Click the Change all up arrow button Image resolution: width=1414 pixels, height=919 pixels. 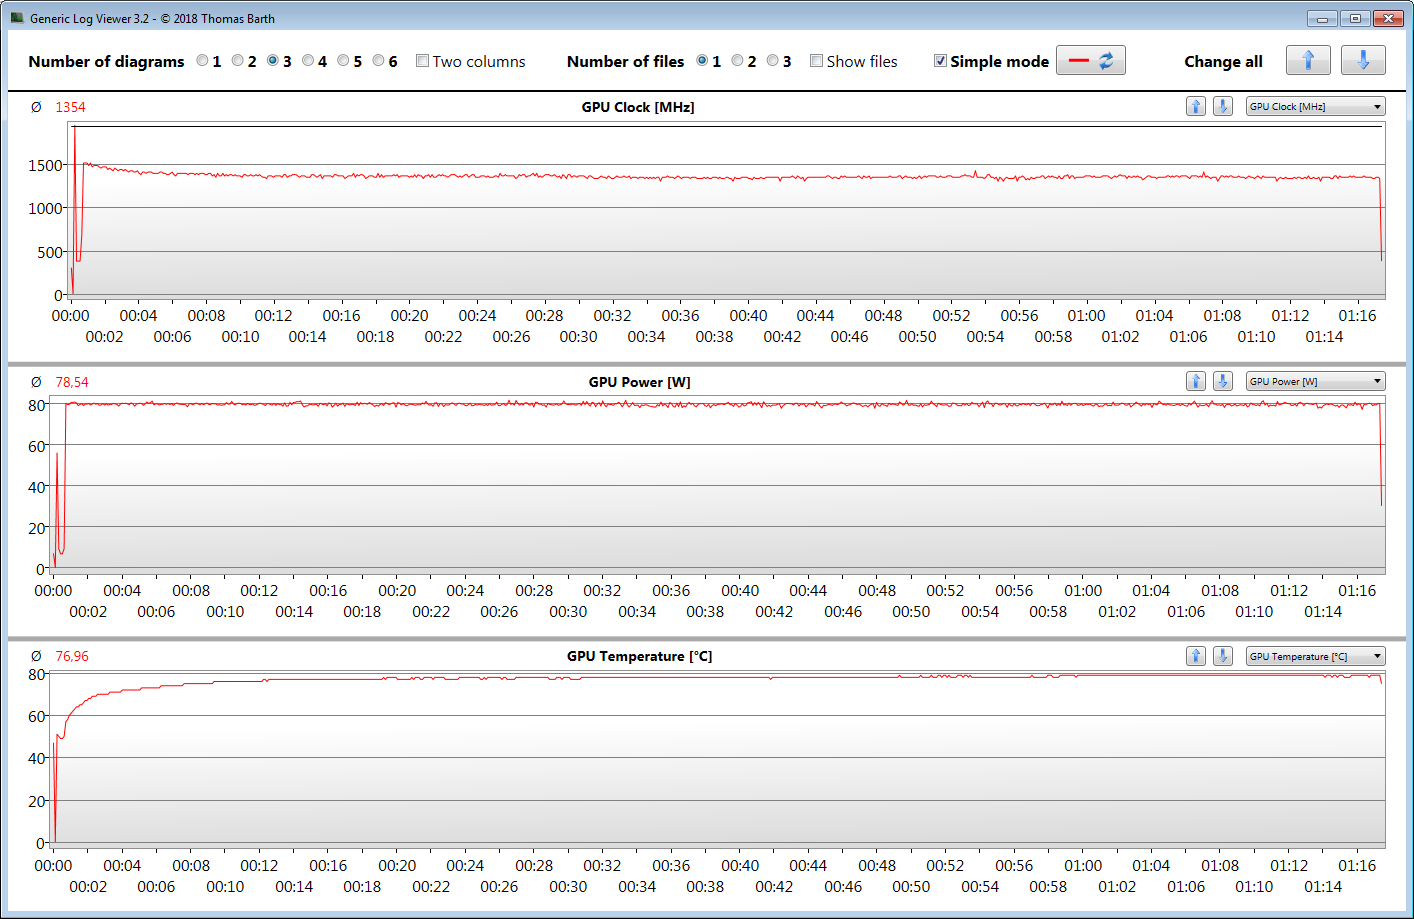(x=1307, y=61)
